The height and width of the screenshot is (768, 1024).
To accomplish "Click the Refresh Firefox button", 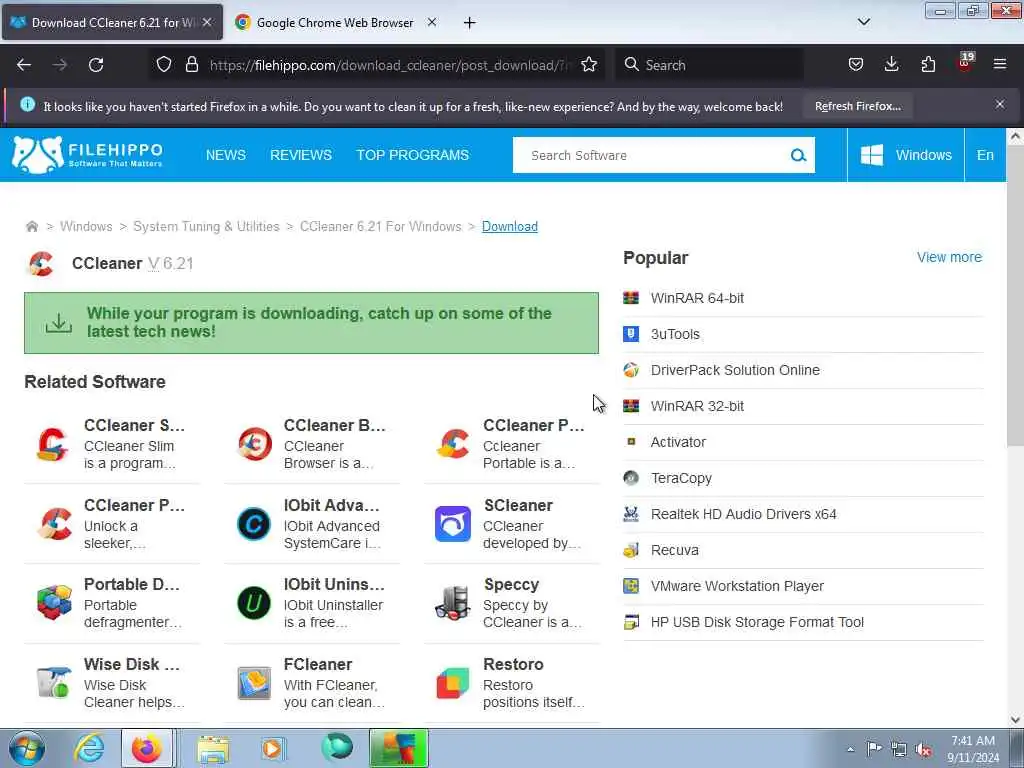I will [x=857, y=106].
